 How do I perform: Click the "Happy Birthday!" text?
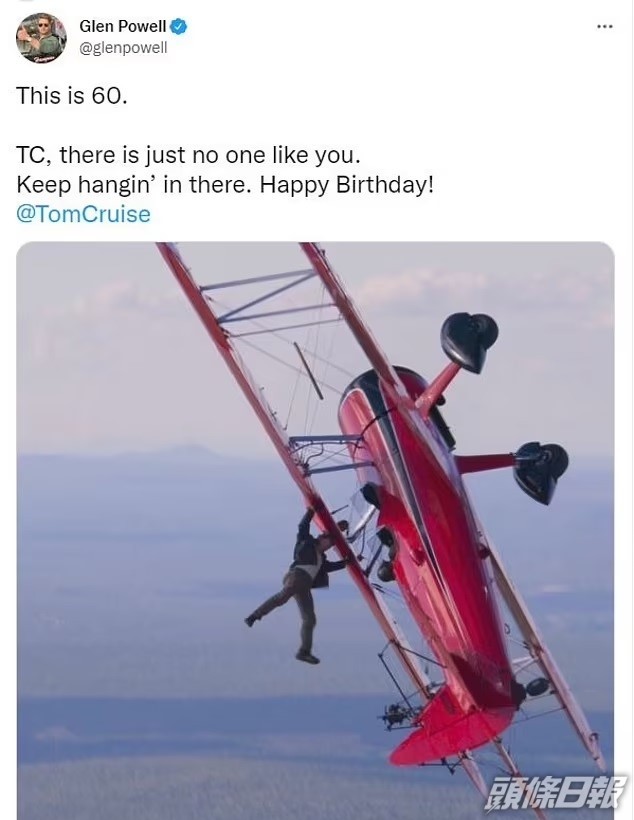347,185
